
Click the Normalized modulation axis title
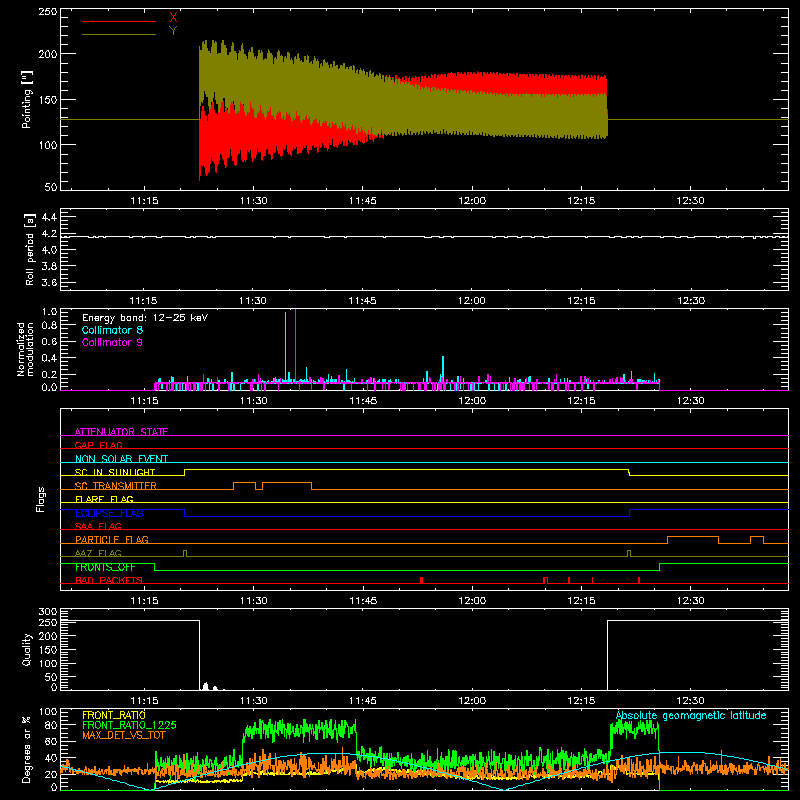pos(25,349)
